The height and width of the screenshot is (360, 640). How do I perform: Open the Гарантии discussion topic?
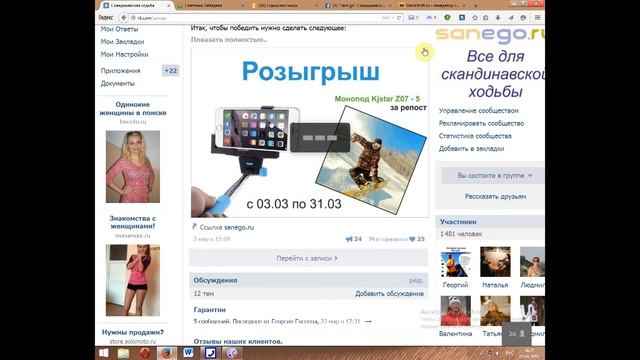(x=209, y=310)
